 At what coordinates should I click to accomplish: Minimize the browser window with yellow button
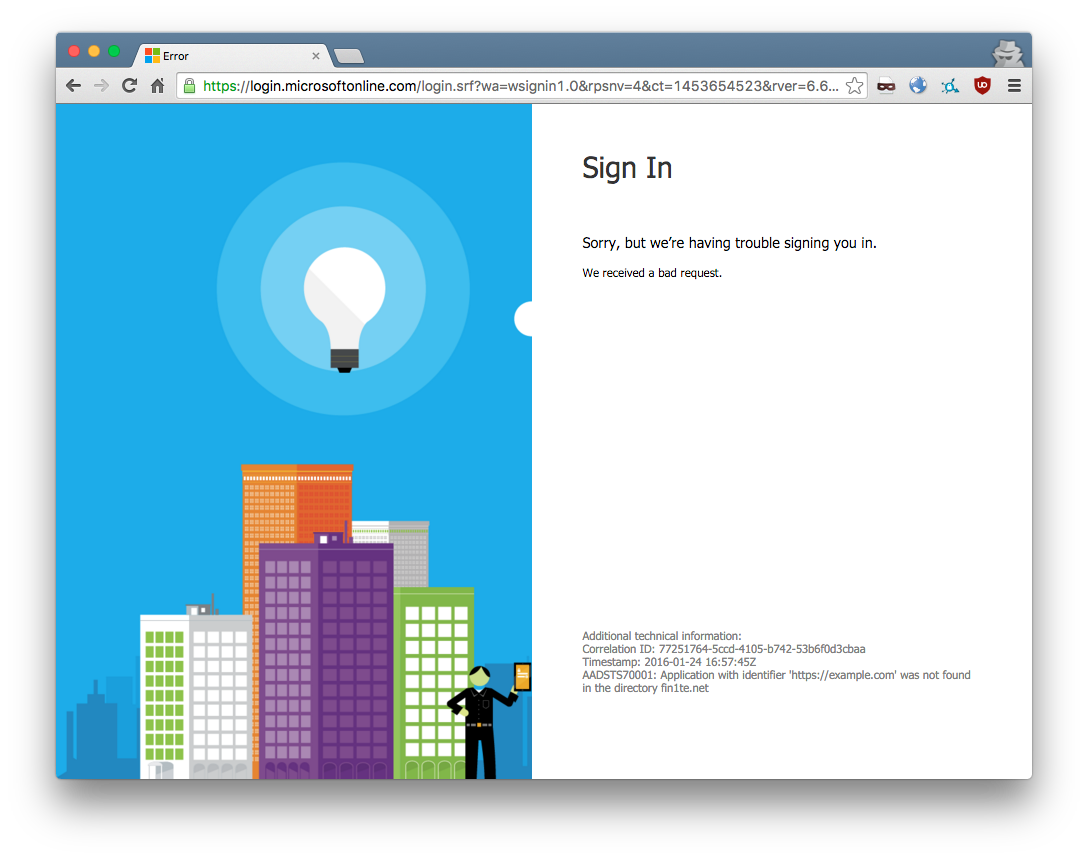pyautogui.click(x=94, y=51)
